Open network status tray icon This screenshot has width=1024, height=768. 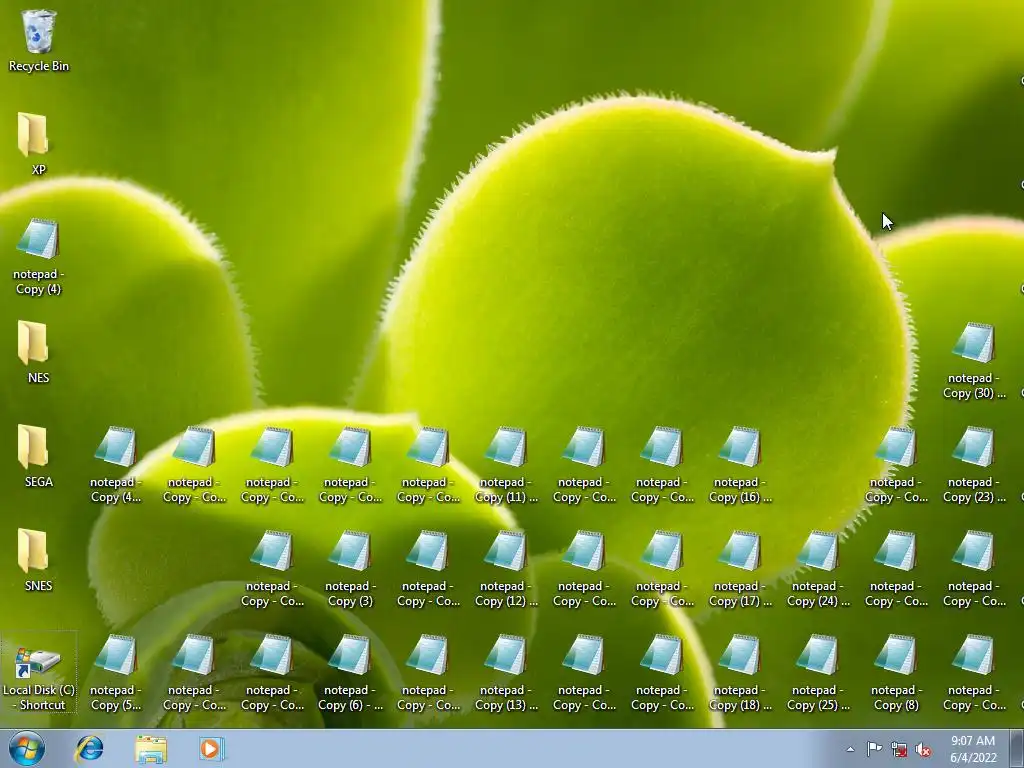pos(899,749)
